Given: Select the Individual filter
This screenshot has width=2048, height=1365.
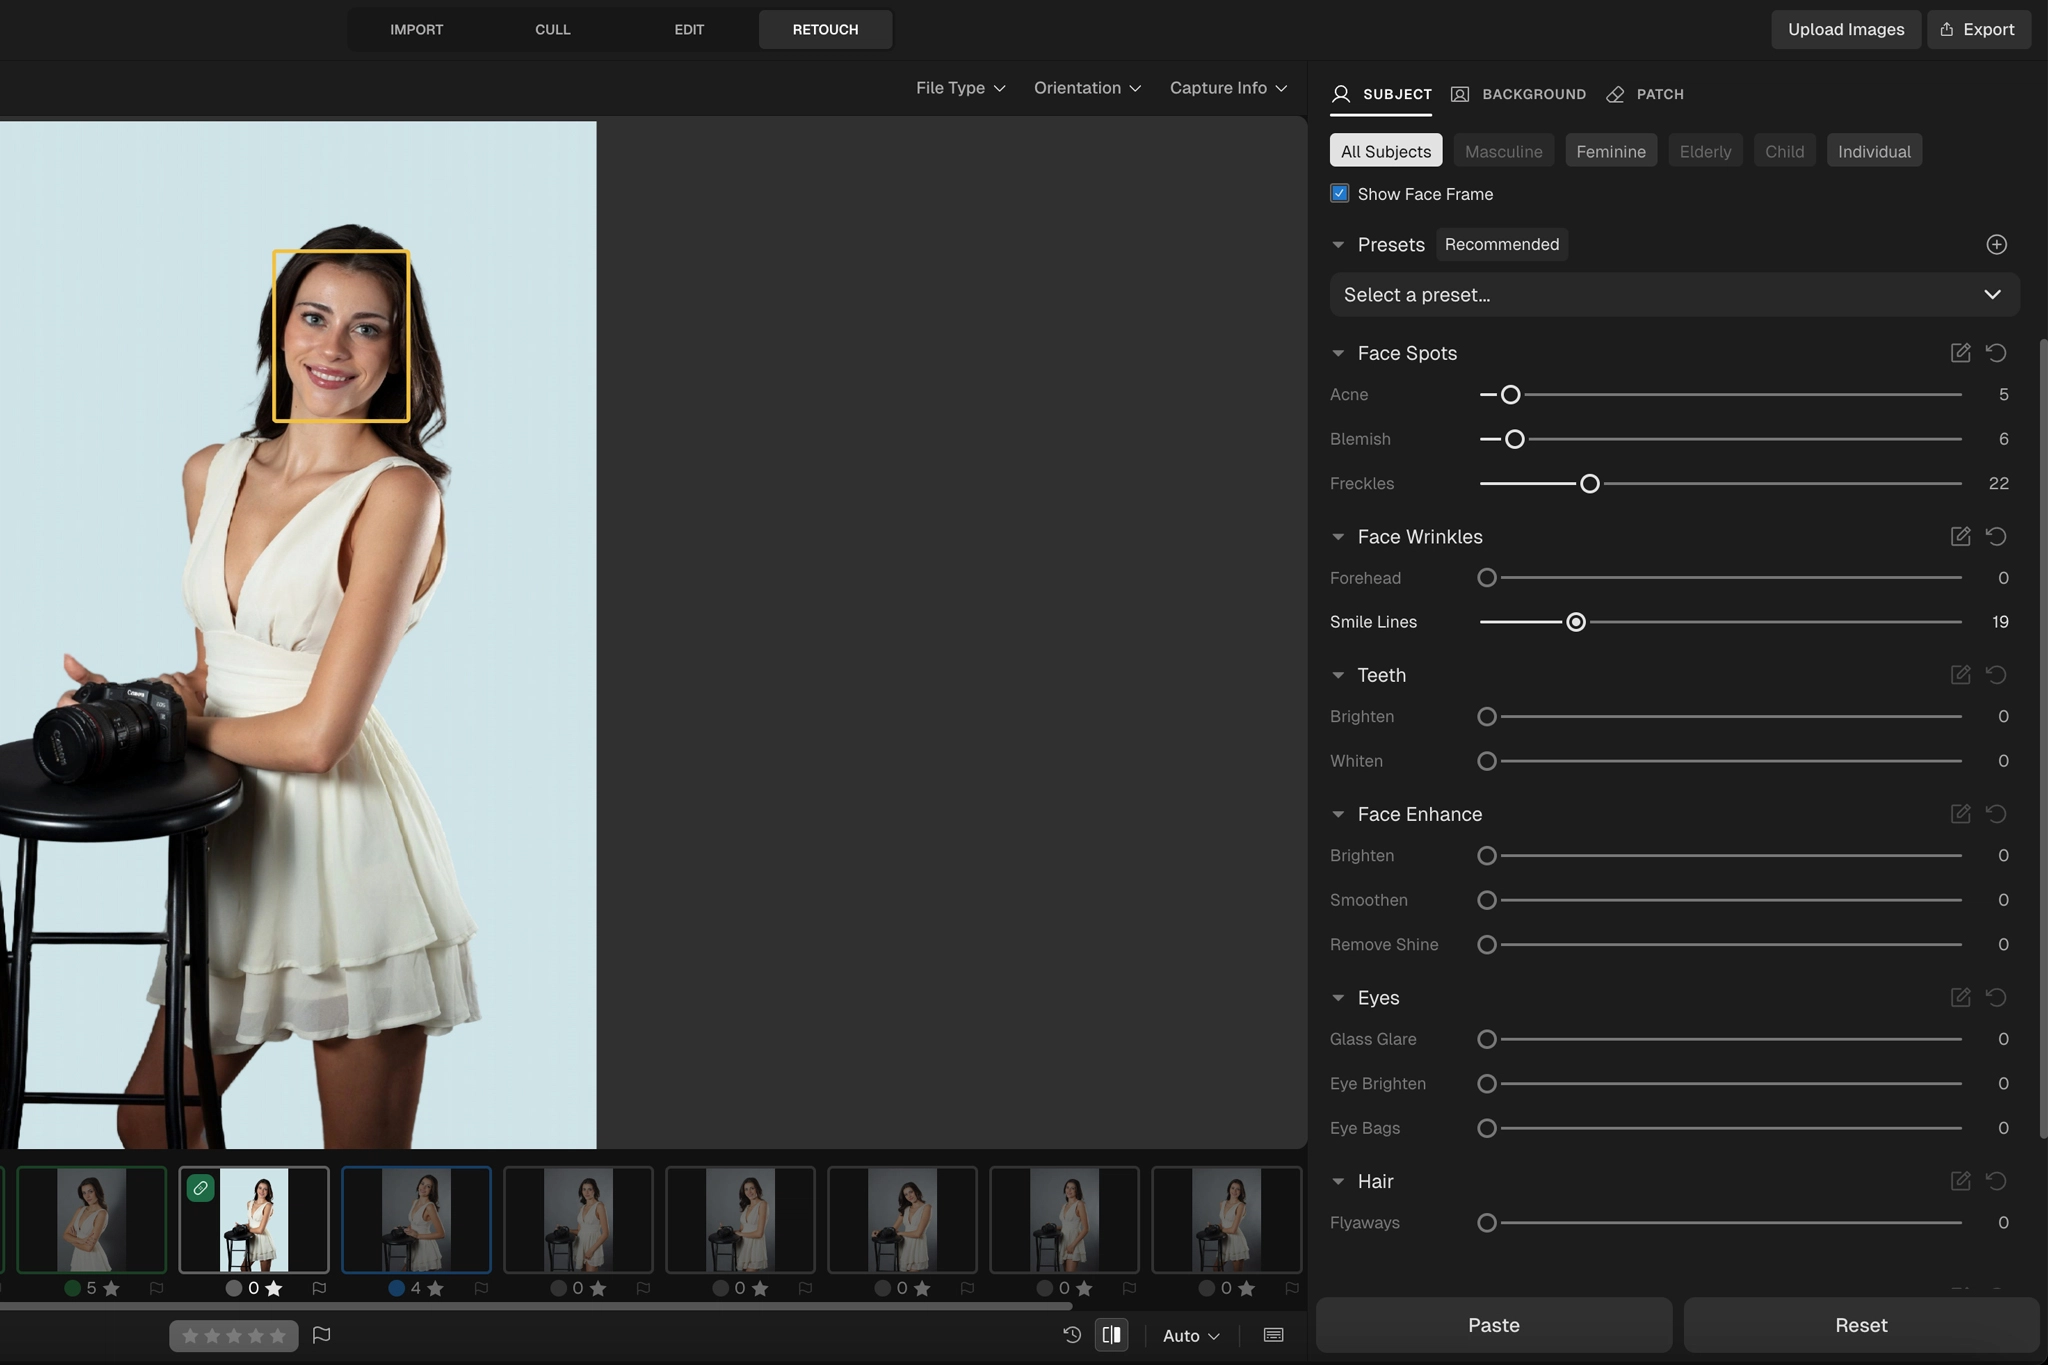Looking at the screenshot, I should coord(1873,151).
